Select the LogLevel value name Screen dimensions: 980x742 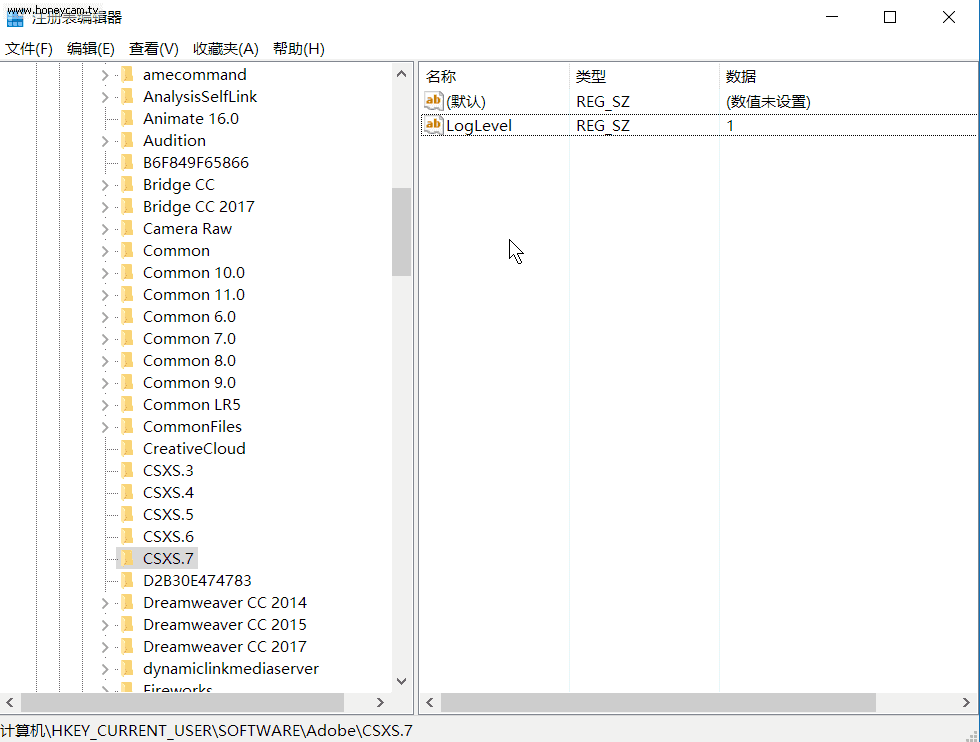[479, 126]
